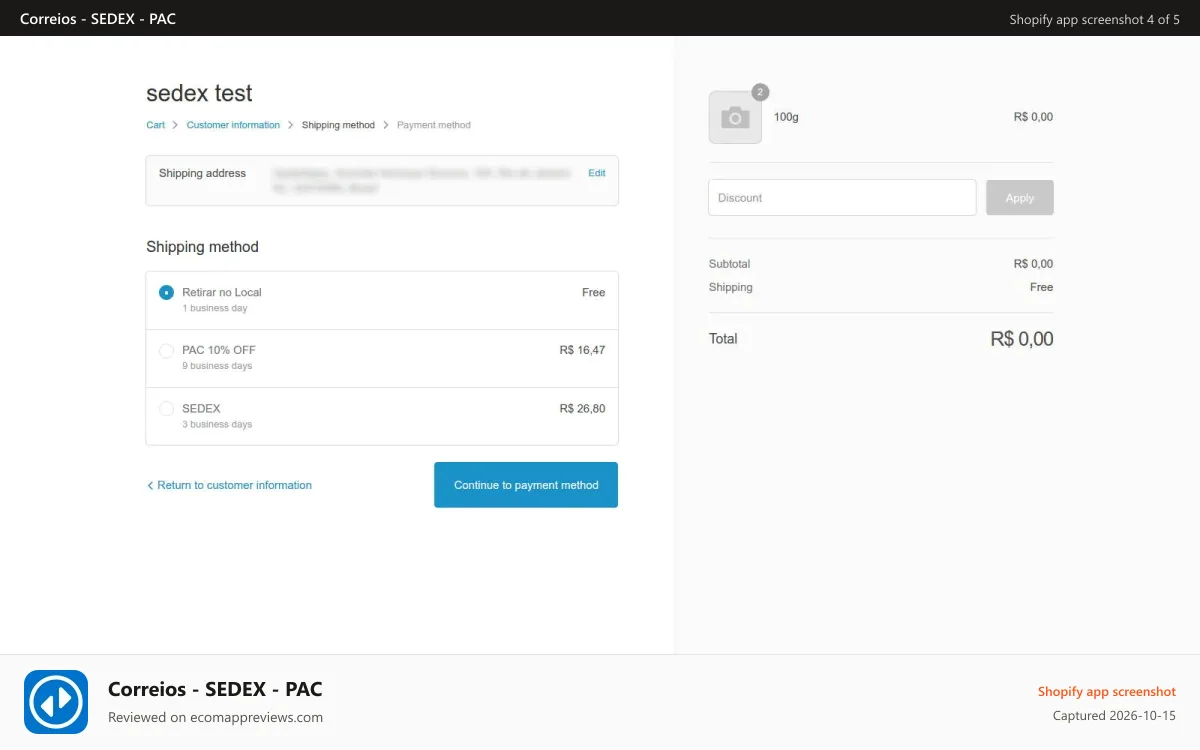Click the Shipping address label
The width and height of the screenshot is (1200, 750).
[202, 173]
